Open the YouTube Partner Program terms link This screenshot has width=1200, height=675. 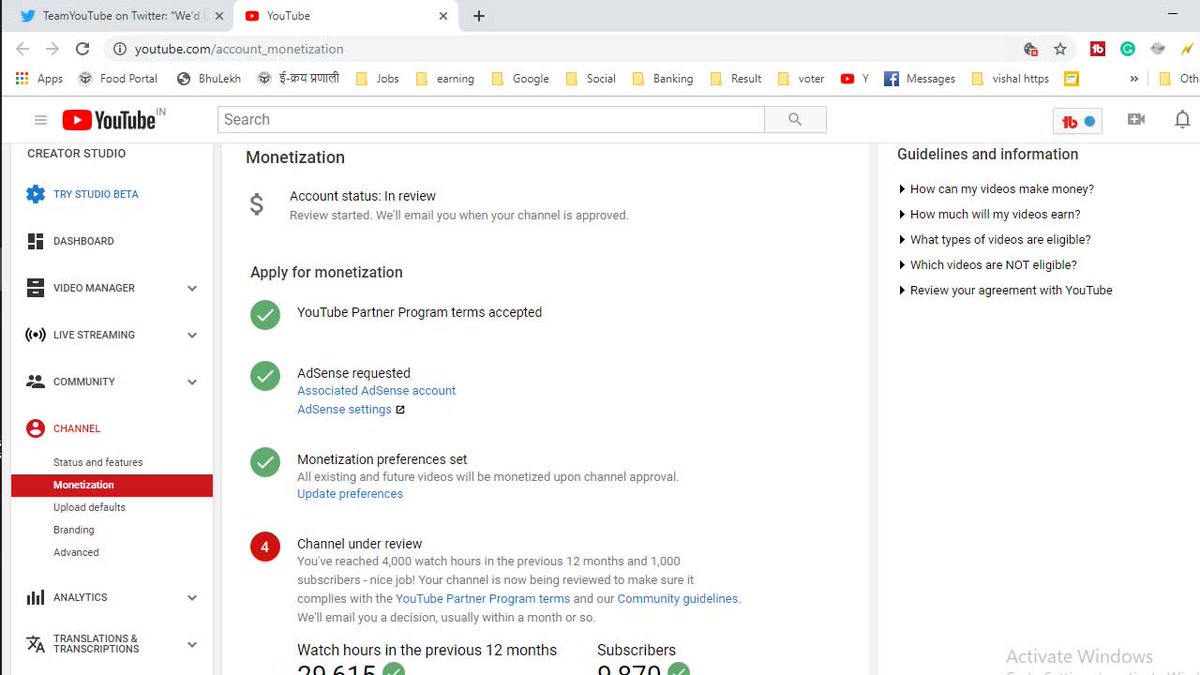tap(482, 599)
